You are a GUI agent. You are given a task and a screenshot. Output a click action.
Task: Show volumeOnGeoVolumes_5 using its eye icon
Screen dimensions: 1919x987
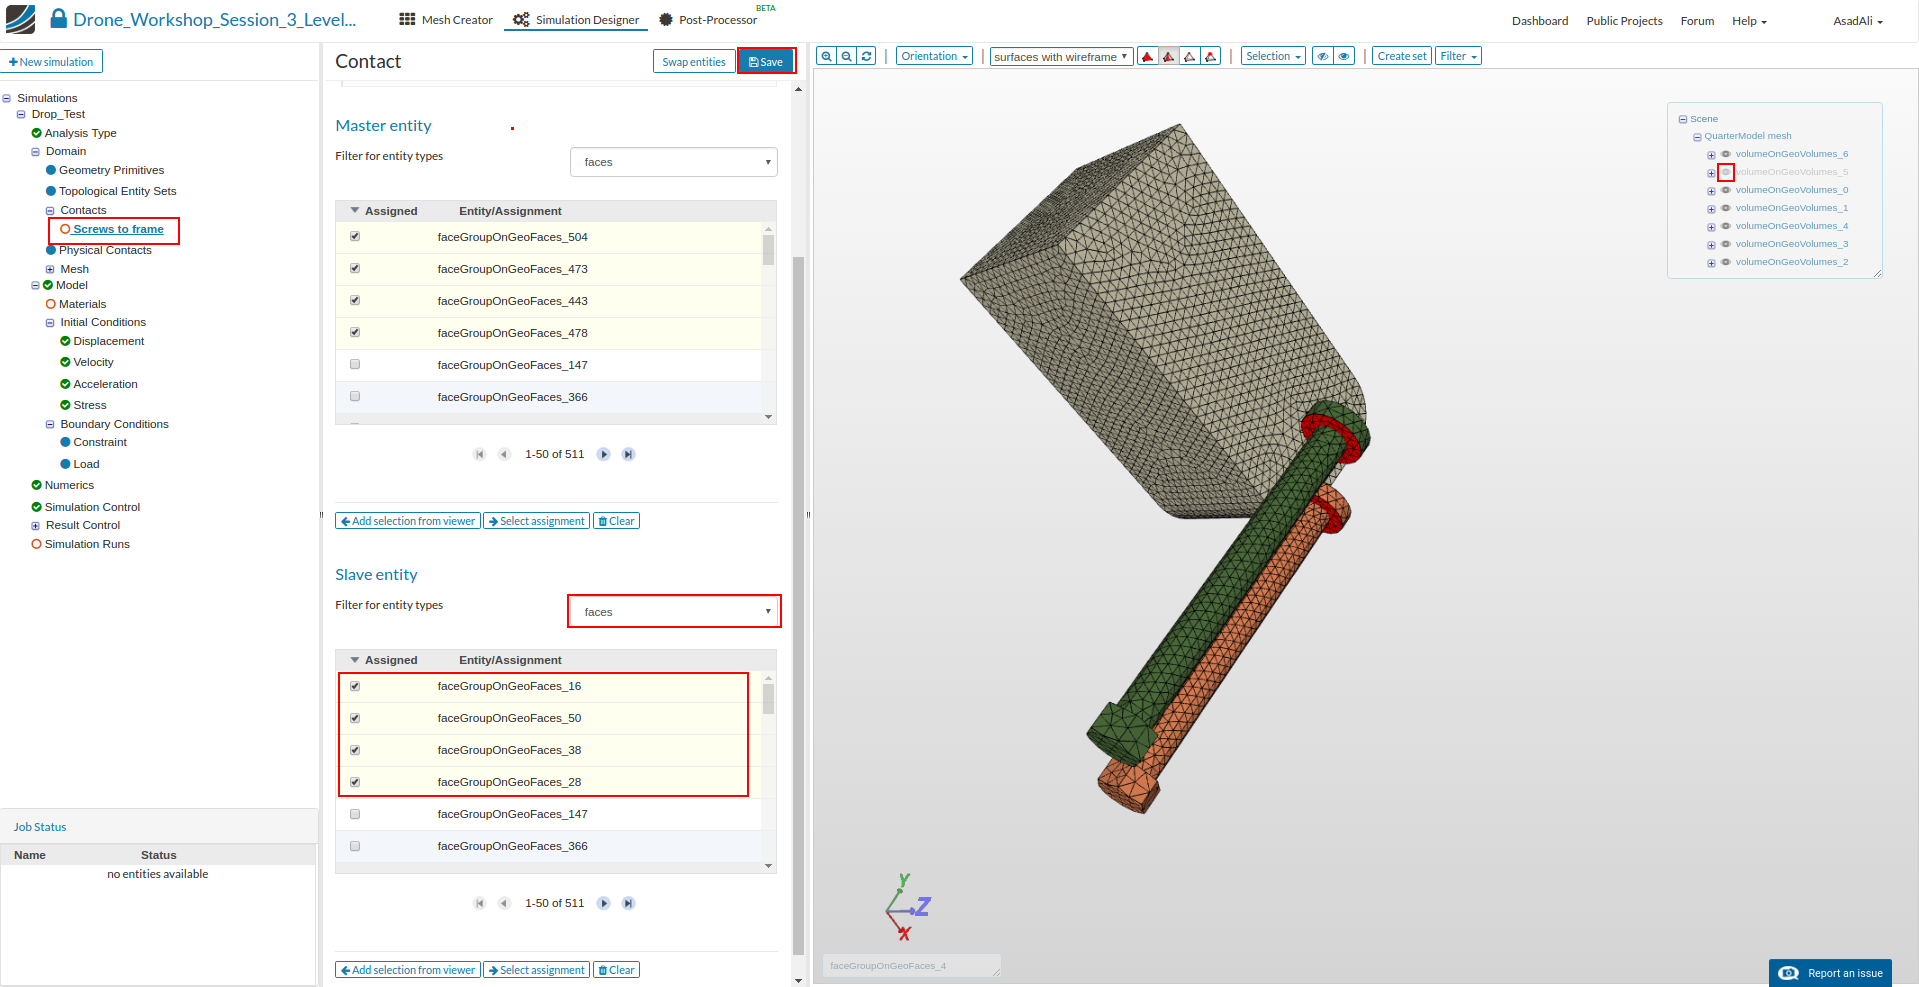point(1725,172)
